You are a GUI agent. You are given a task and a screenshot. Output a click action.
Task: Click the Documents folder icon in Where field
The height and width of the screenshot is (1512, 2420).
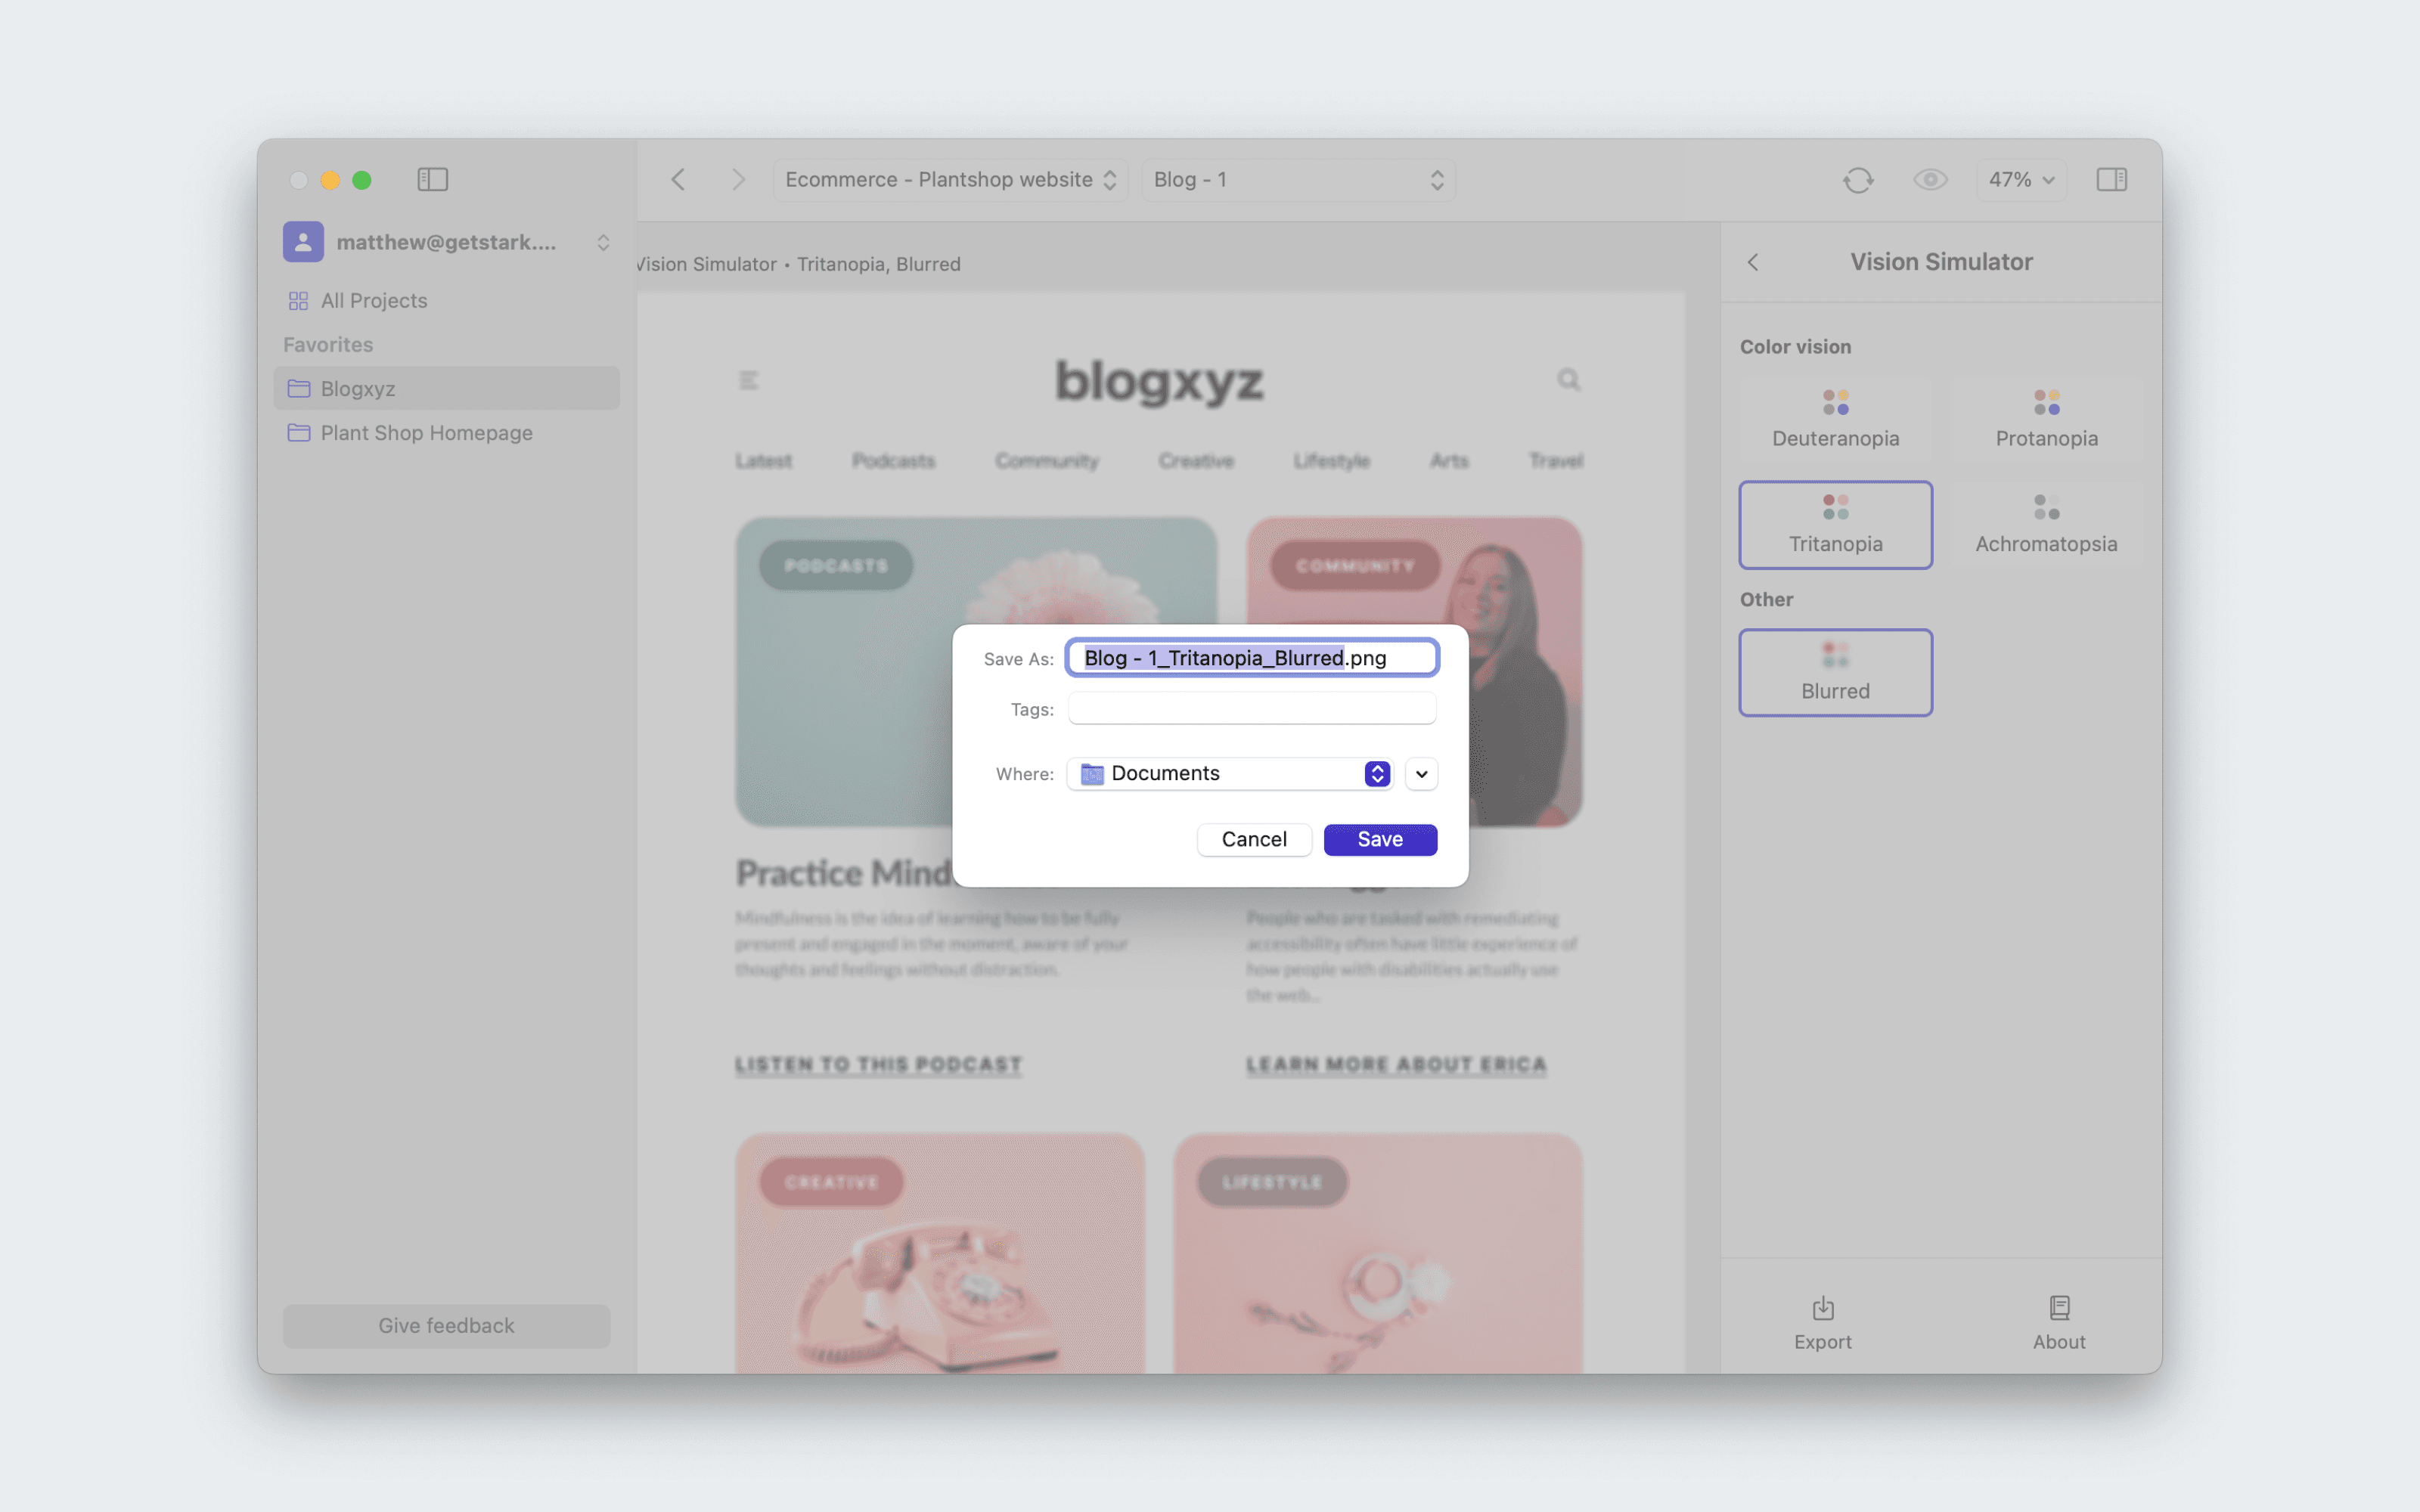click(x=1092, y=774)
